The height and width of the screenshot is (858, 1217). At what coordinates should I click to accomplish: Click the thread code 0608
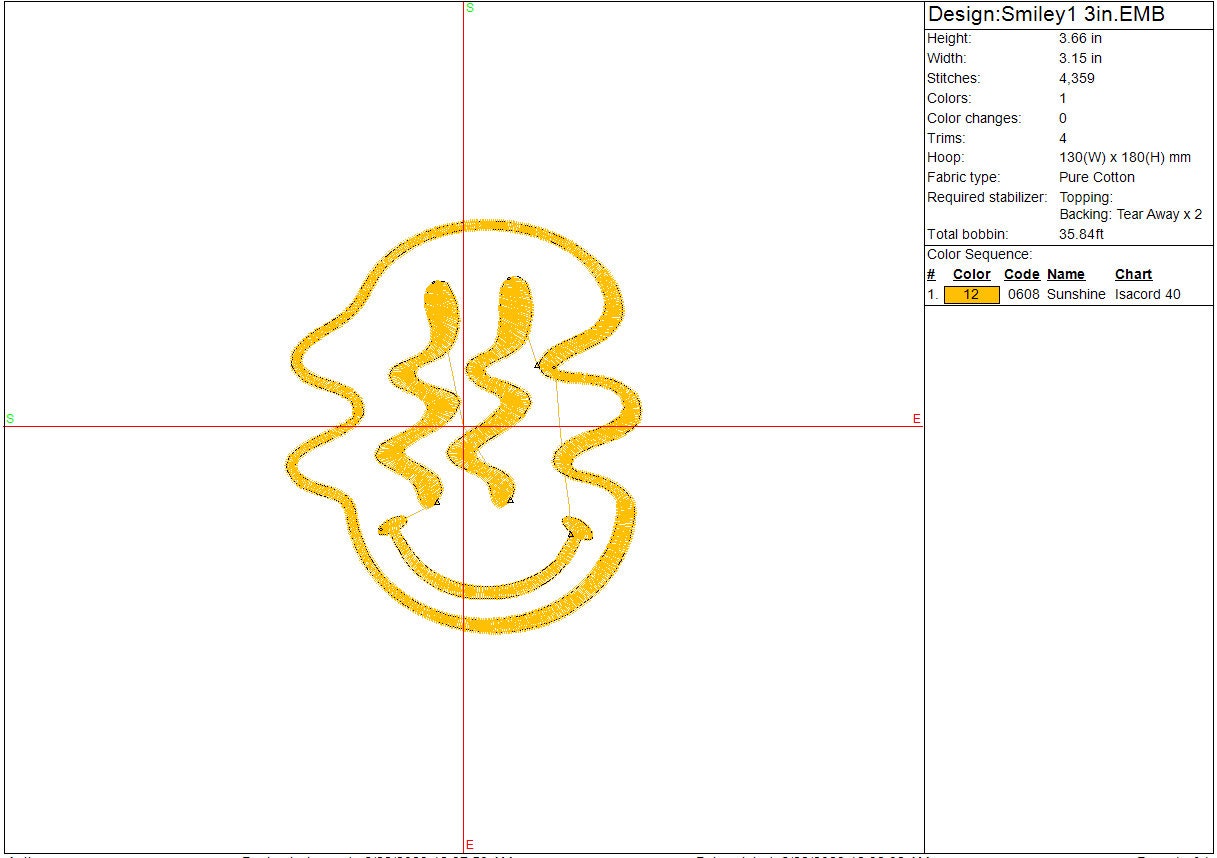pyautogui.click(x=1023, y=295)
